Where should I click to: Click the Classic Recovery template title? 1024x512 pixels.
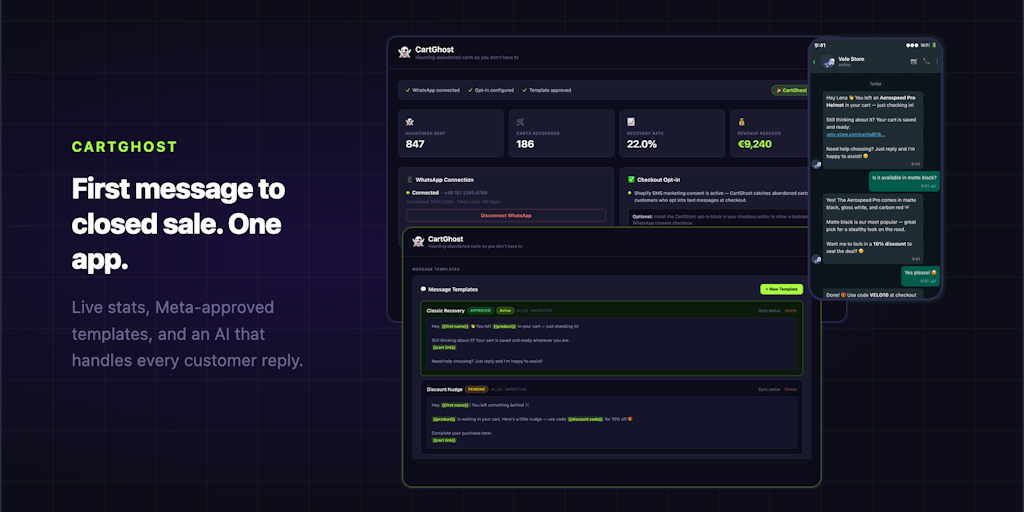[445, 310]
